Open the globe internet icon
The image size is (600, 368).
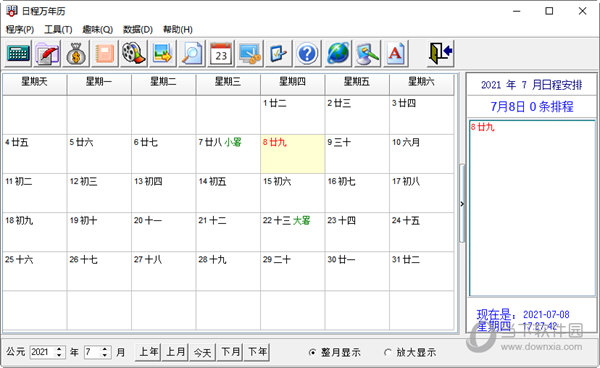tap(338, 54)
